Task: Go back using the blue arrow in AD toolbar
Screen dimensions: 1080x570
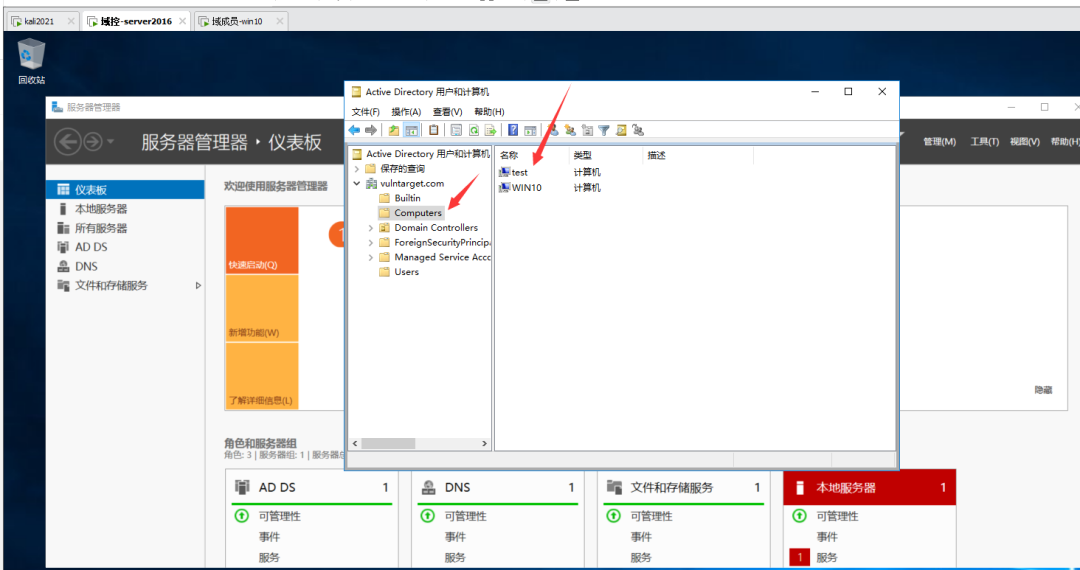Action: coord(354,130)
